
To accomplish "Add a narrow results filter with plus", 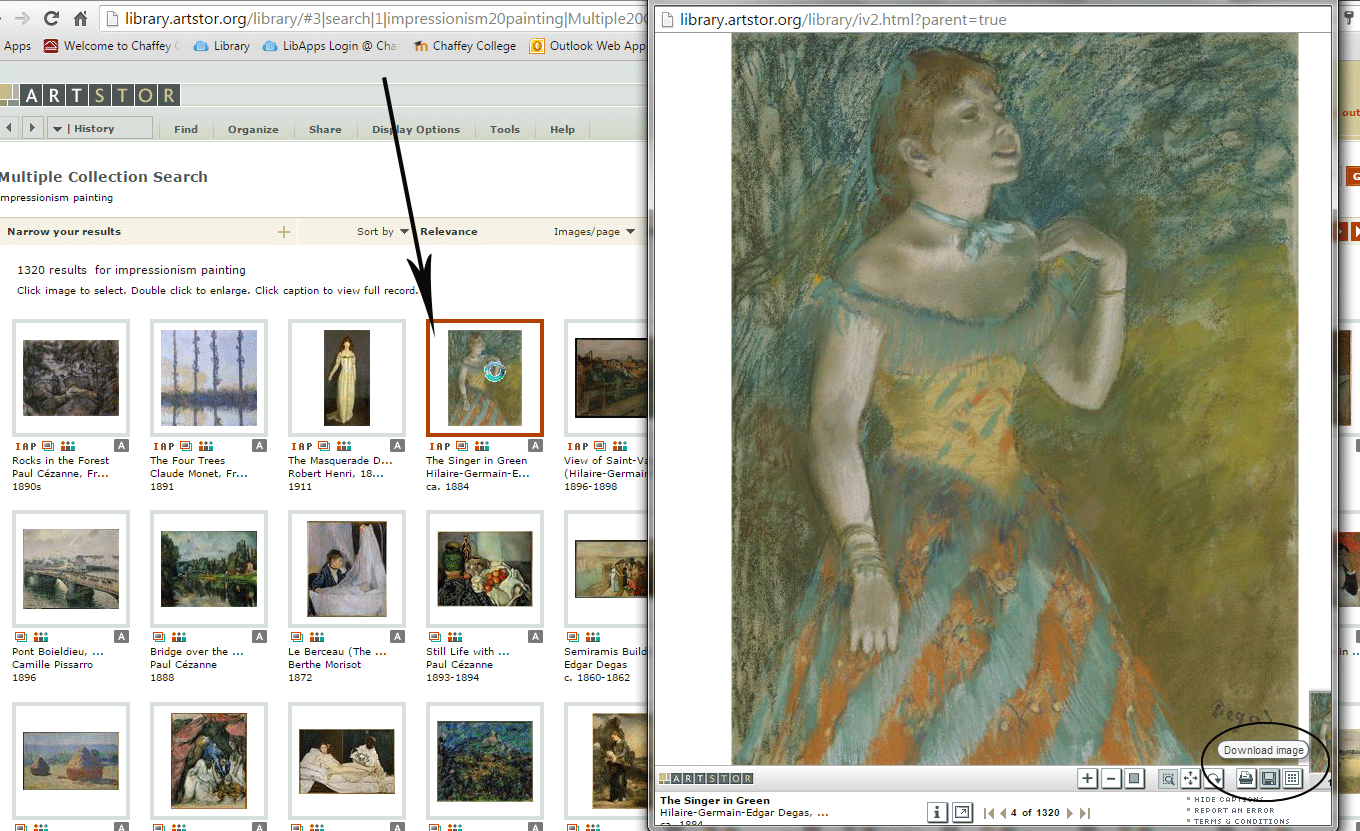I will tap(284, 232).
